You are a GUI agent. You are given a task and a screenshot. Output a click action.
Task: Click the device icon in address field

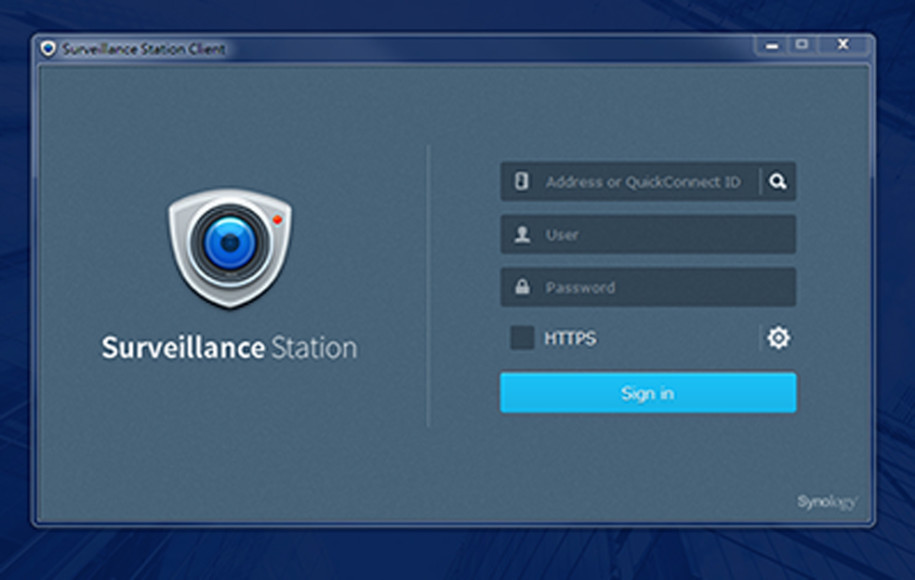click(522, 181)
